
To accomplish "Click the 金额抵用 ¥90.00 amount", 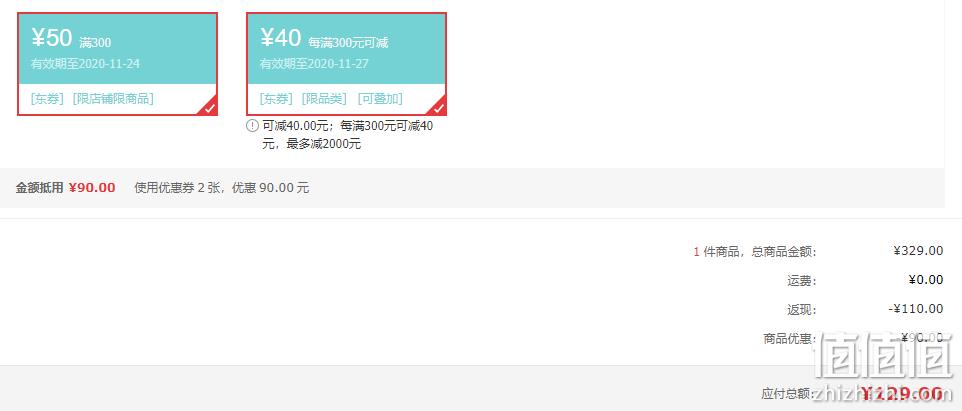I will [x=91, y=188].
